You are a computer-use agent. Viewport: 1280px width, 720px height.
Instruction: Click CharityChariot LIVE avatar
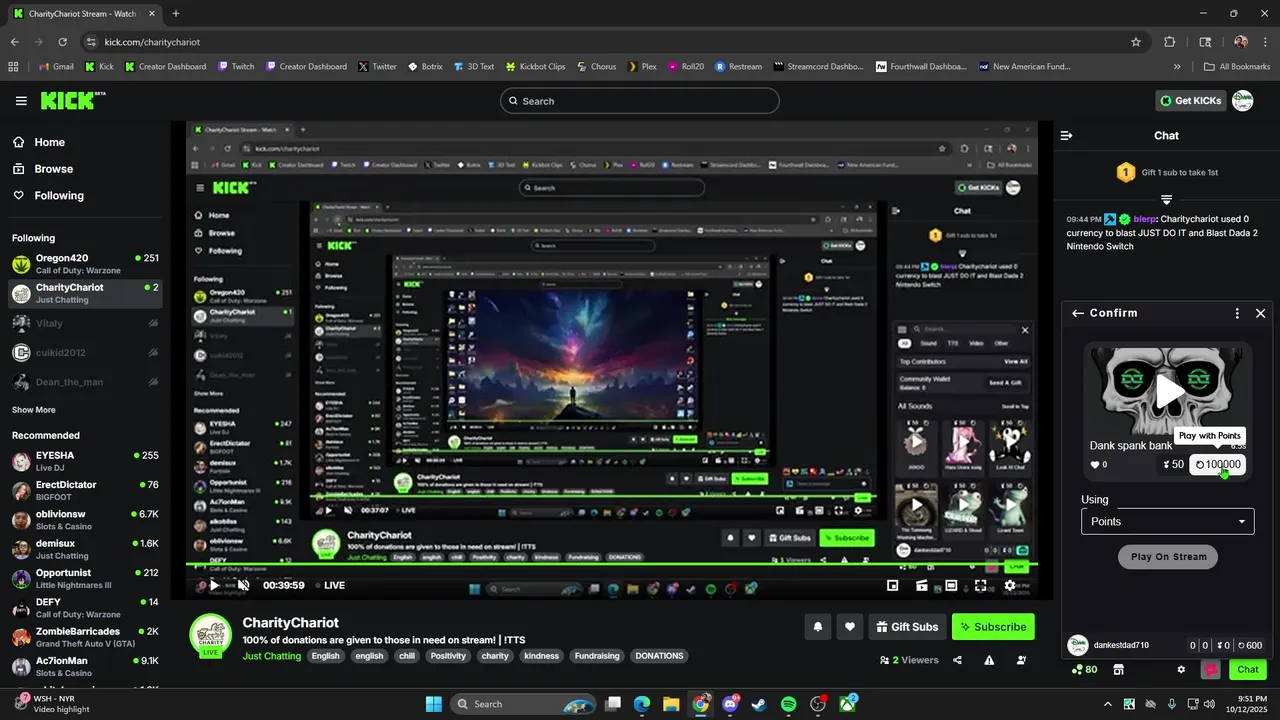211,635
